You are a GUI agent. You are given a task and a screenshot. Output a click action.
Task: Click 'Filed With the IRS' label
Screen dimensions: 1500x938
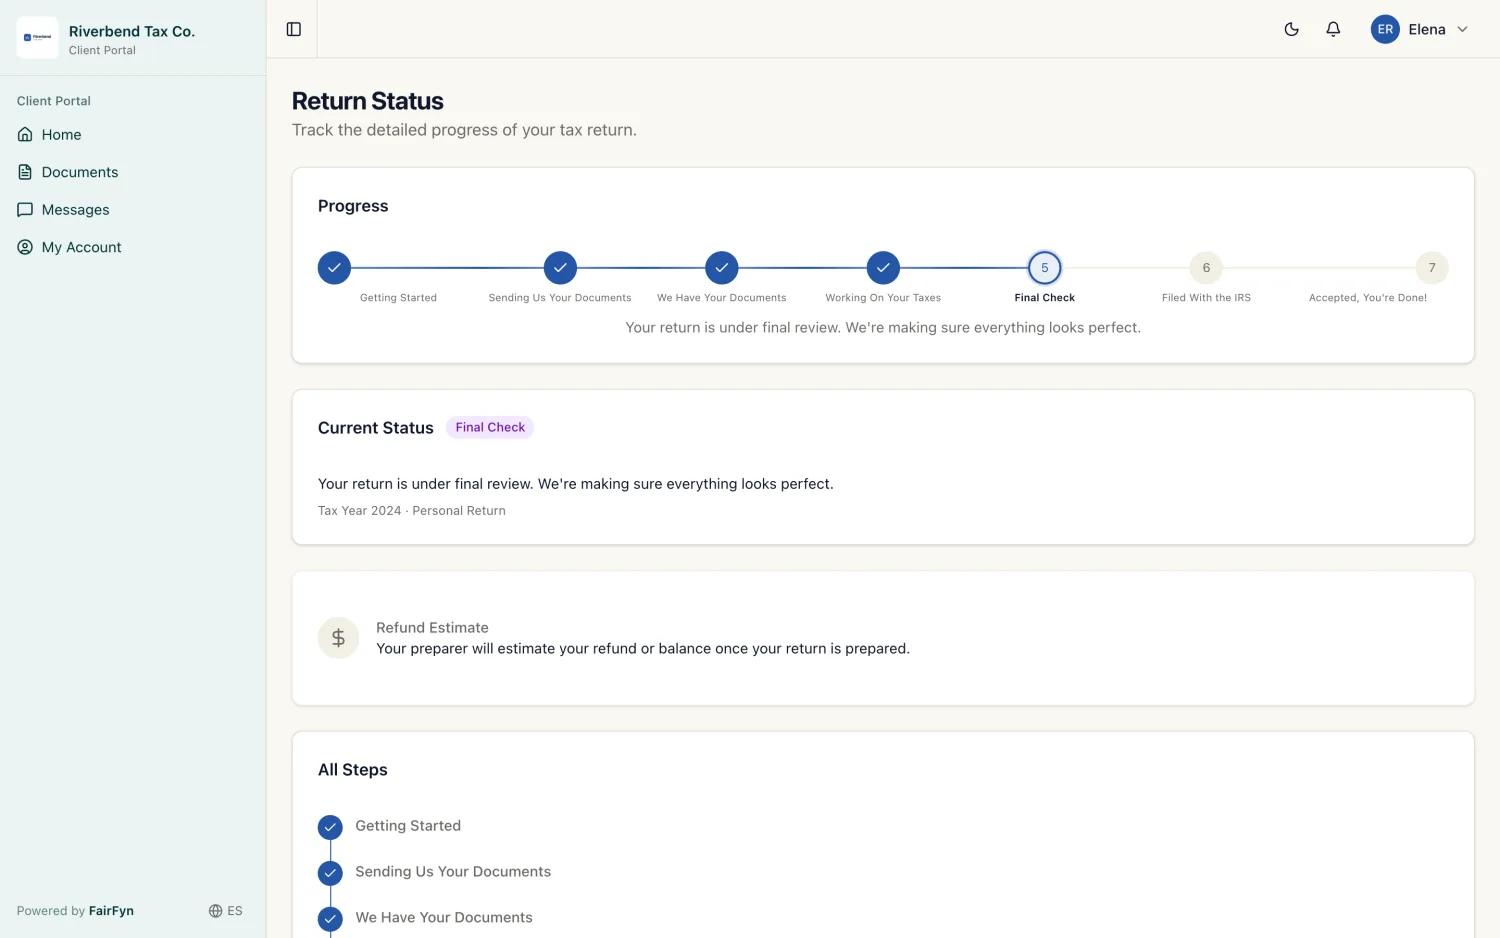click(x=1206, y=298)
